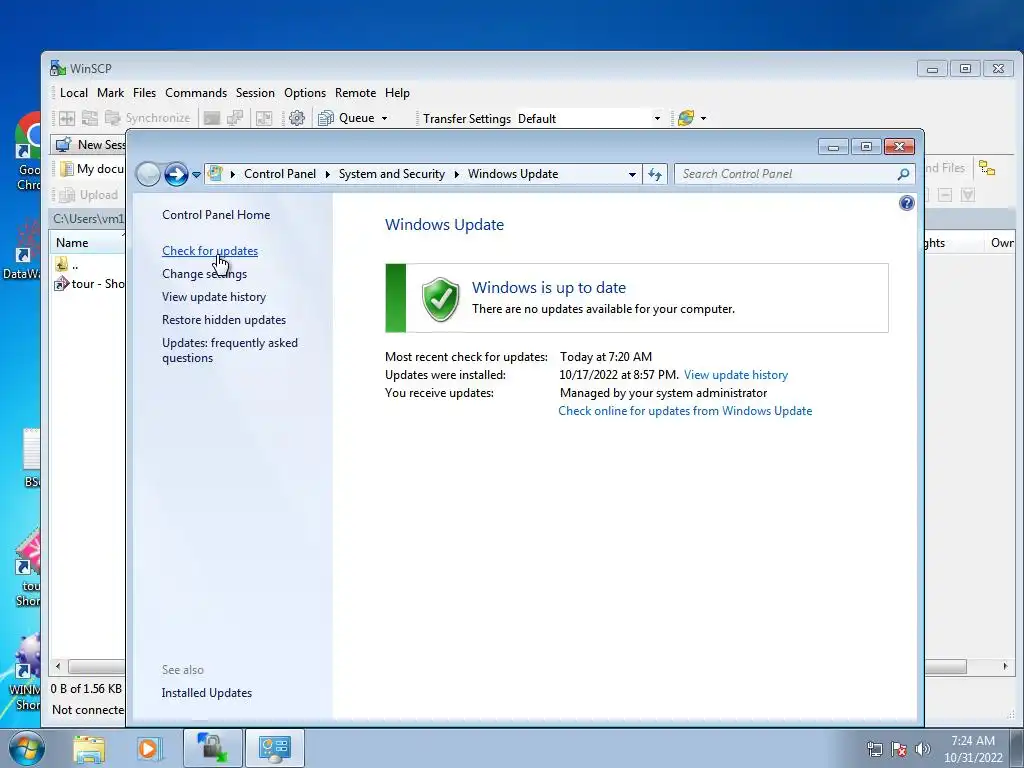1024x768 pixels.
Task: Open WinSCP Remote menu
Action: pyautogui.click(x=355, y=93)
